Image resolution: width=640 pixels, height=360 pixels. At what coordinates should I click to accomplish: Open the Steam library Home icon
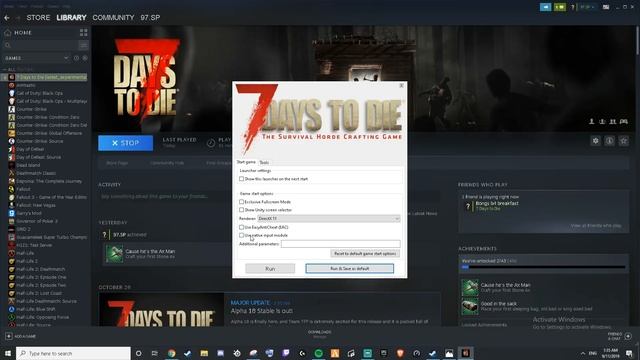point(8,33)
